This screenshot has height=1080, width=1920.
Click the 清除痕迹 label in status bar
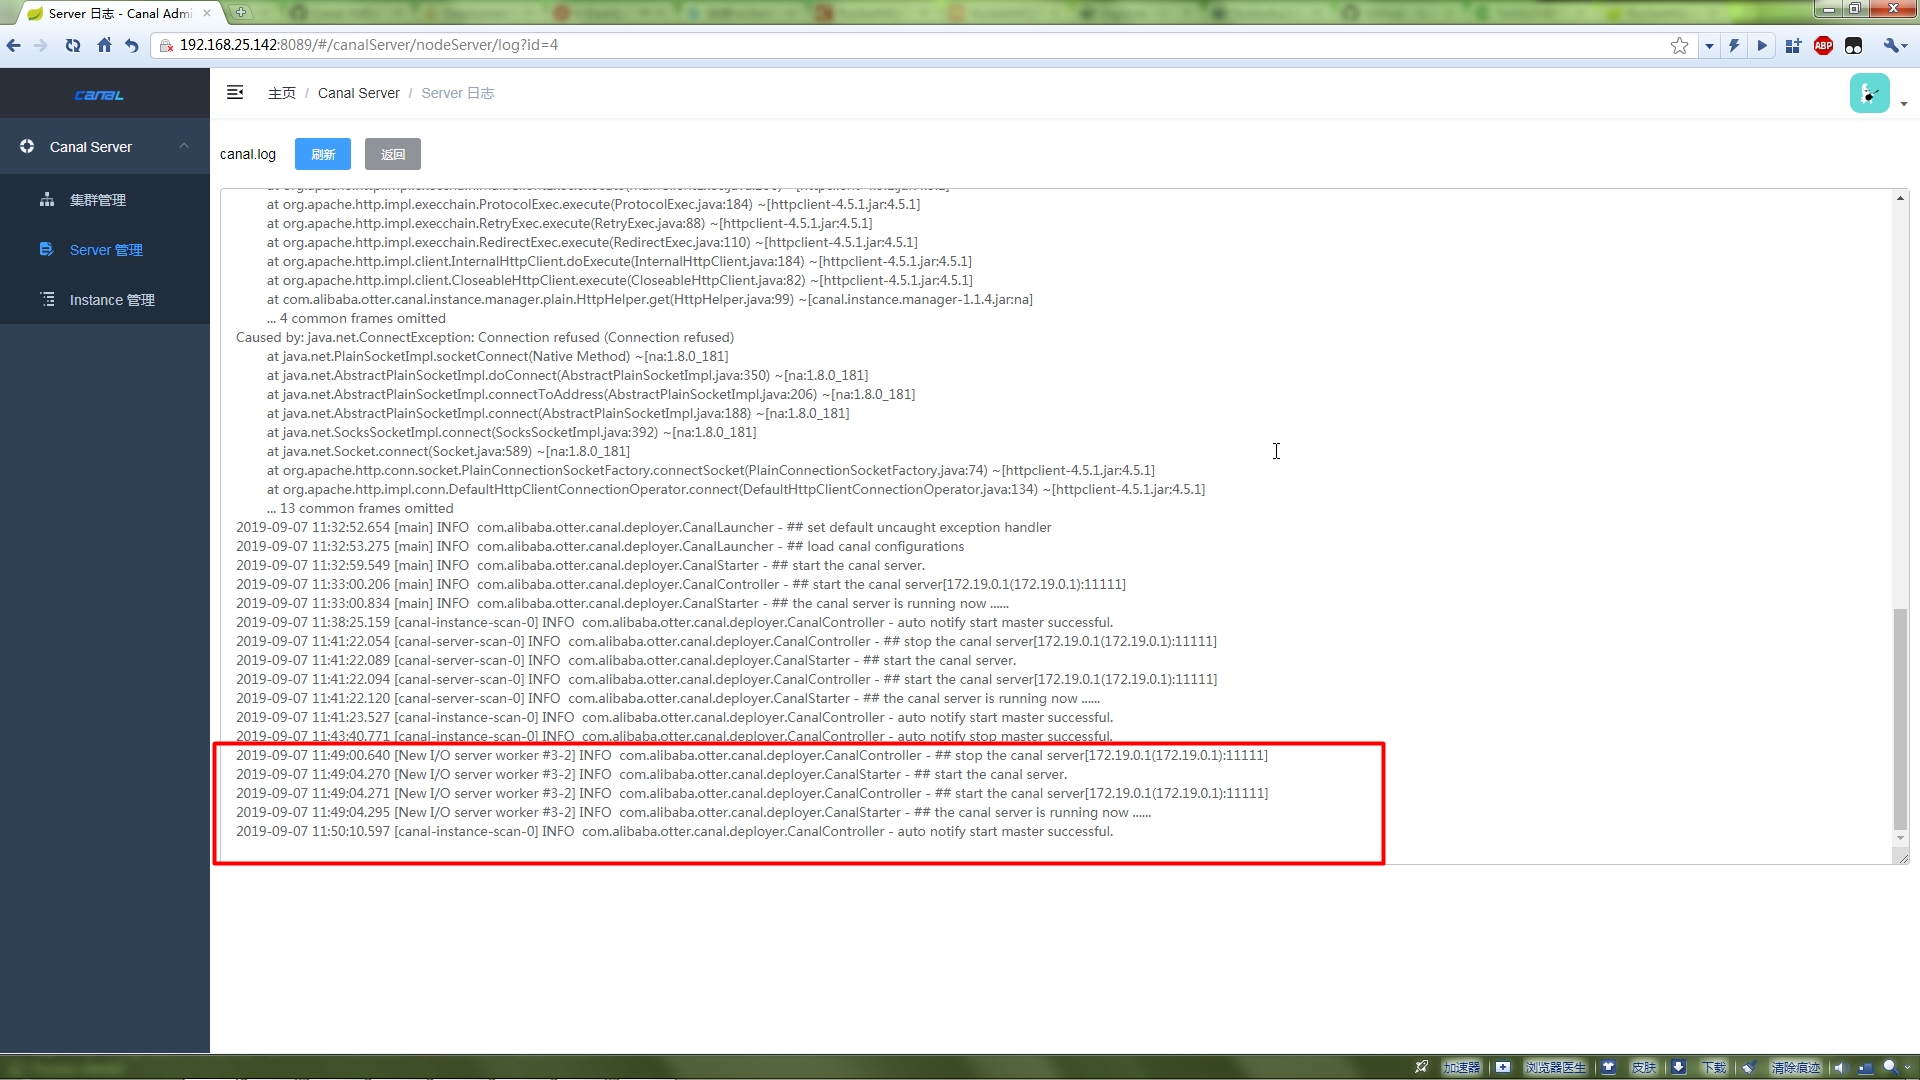[x=1796, y=1067]
